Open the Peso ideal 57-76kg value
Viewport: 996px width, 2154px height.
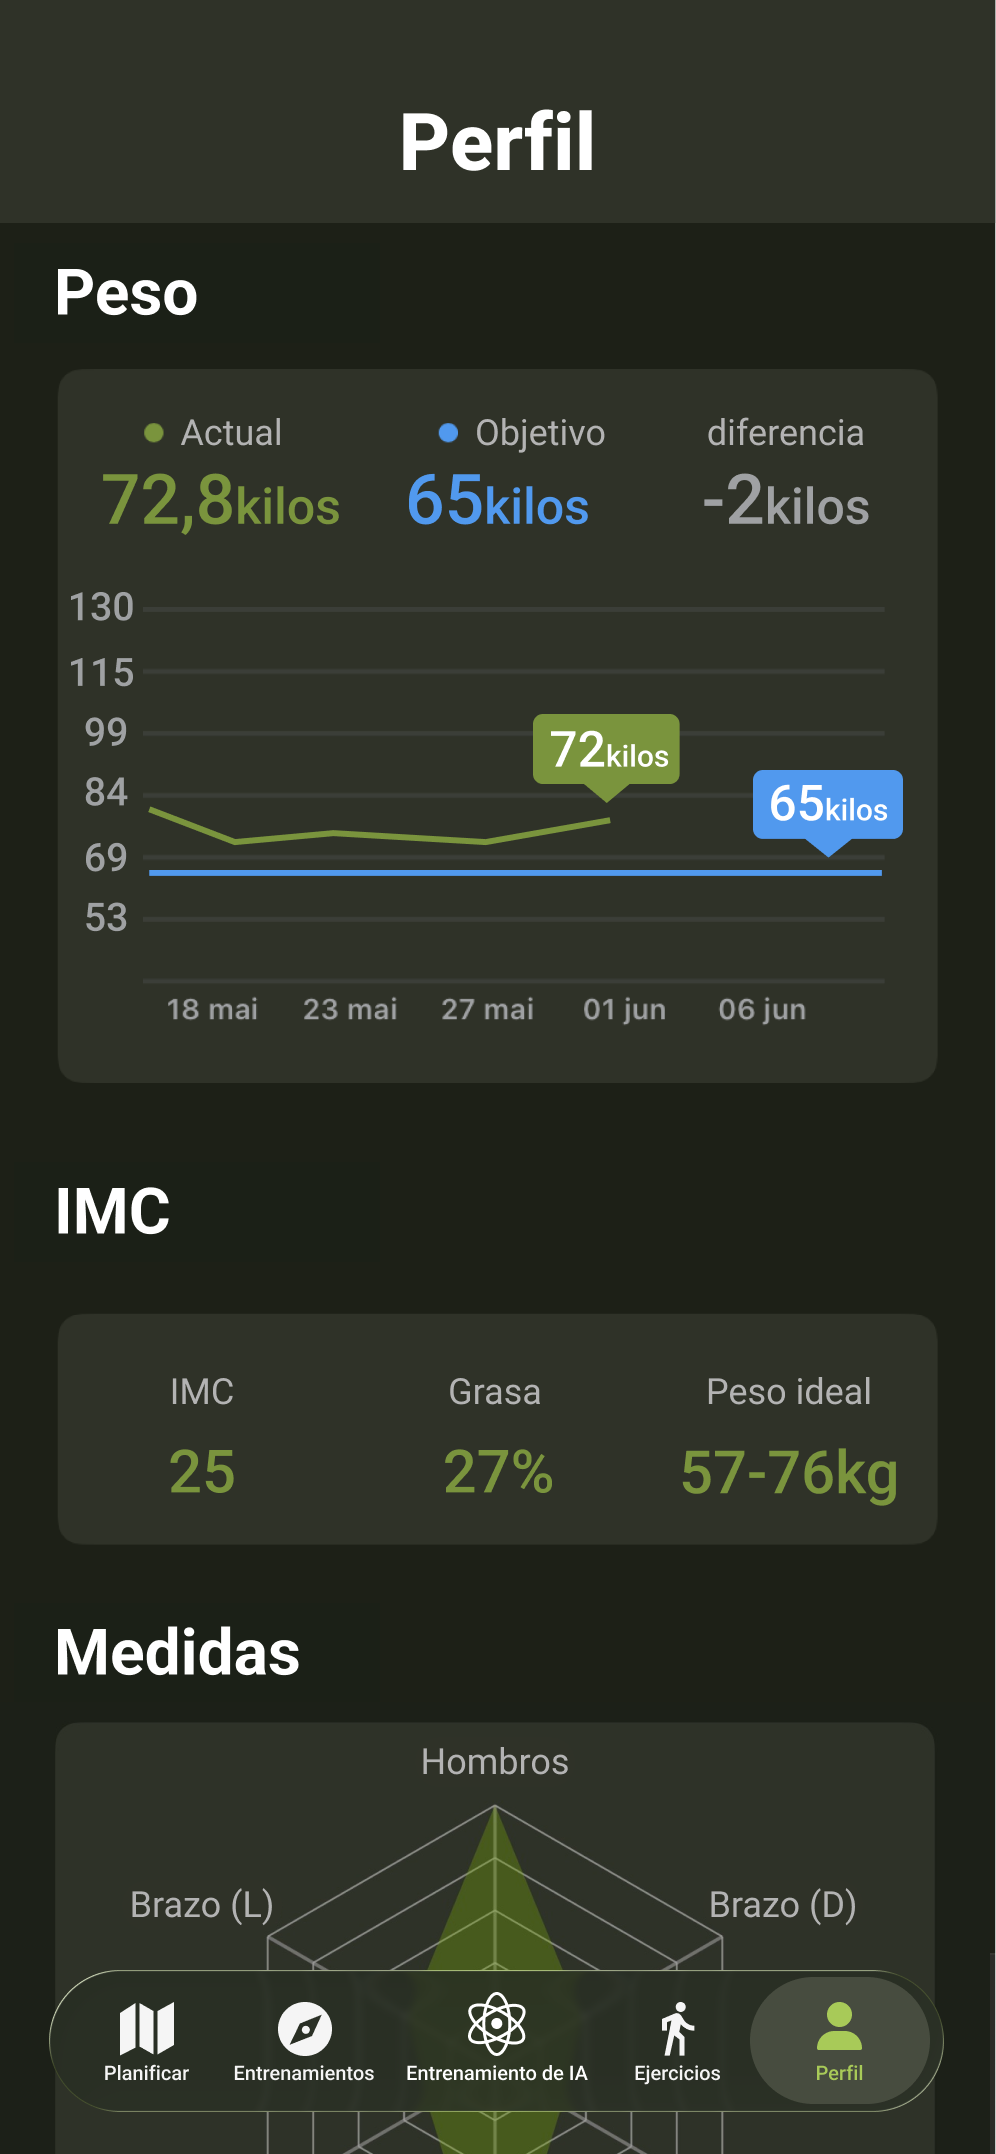789,1474
